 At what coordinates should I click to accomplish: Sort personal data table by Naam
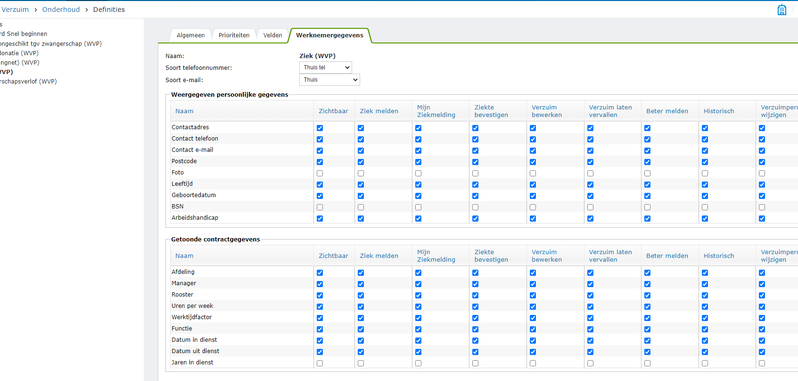click(184, 111)
